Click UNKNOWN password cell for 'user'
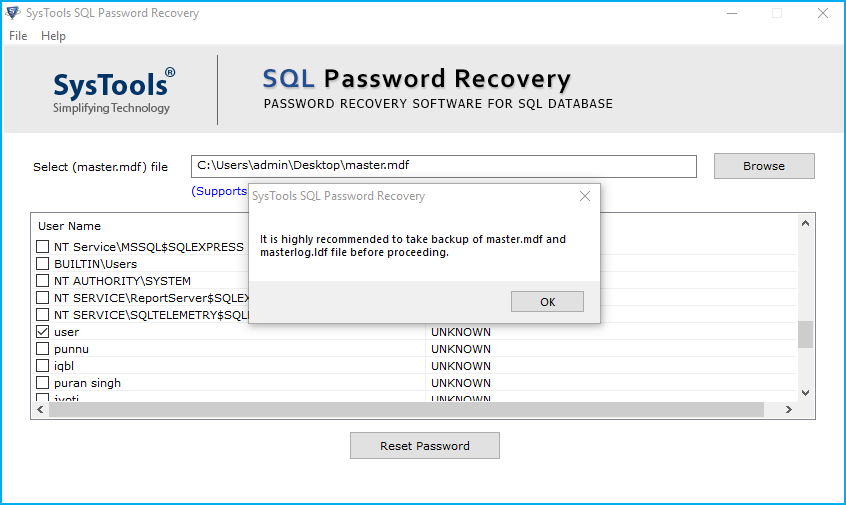This screenshot has width=846, height=505. click(461, 332)
